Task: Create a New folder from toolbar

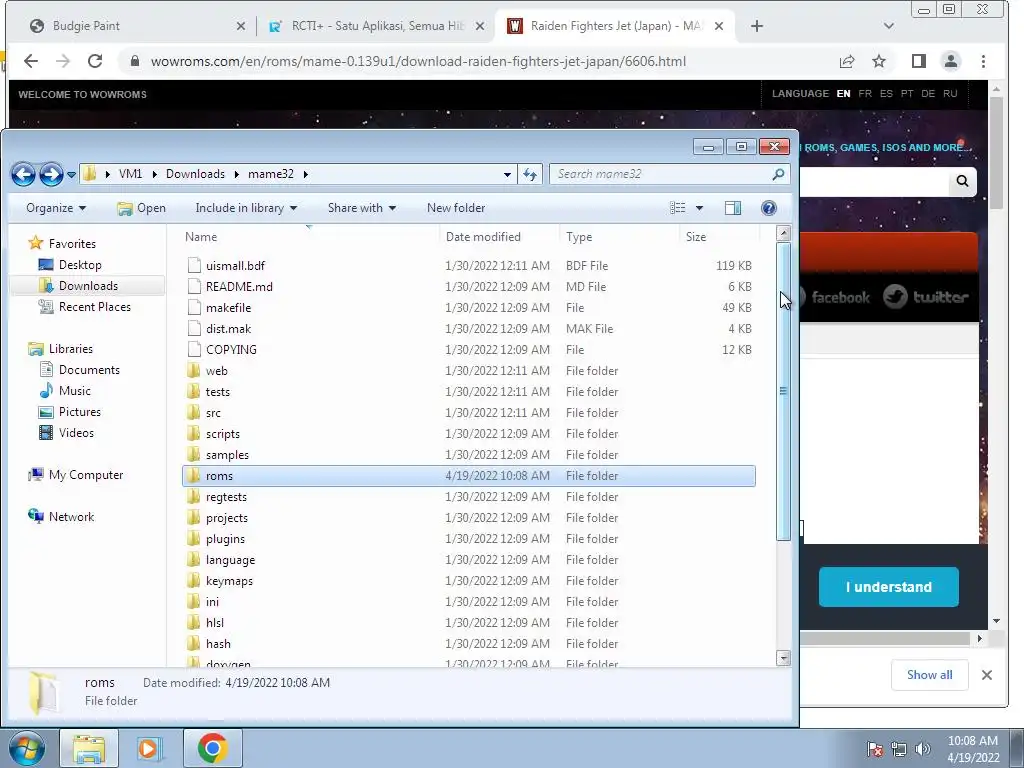Action: tap(456, 208)
